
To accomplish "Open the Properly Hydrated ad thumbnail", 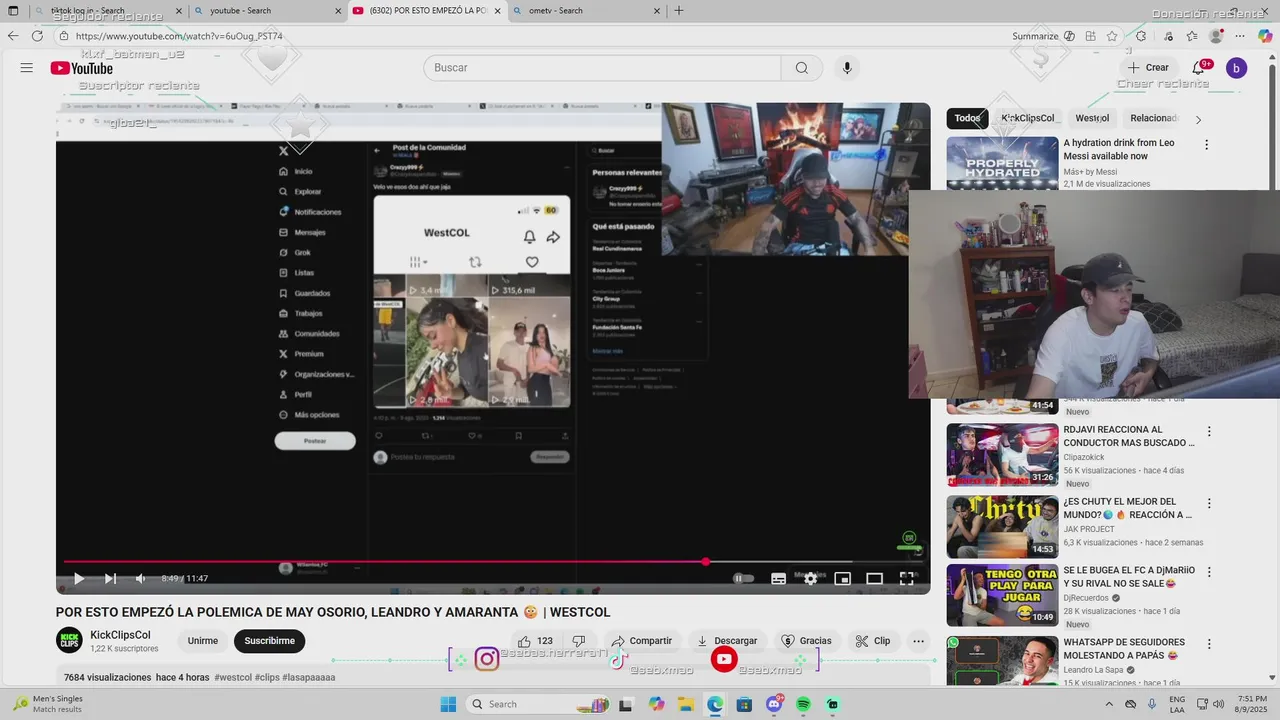I will point(1002,163).
